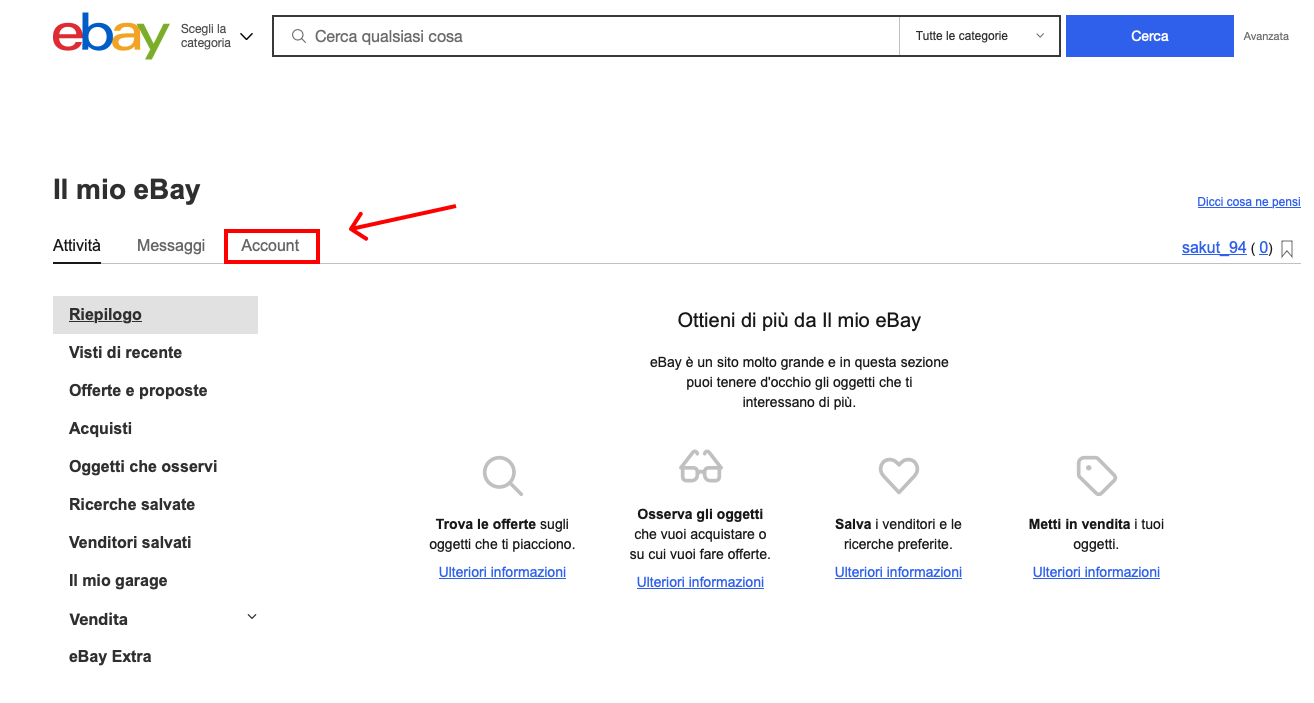The height and width of the screenshot is (703, 1314).
Task: Click the blue Cerca button
Action: pyautogui.click(x=1149, y=36)
